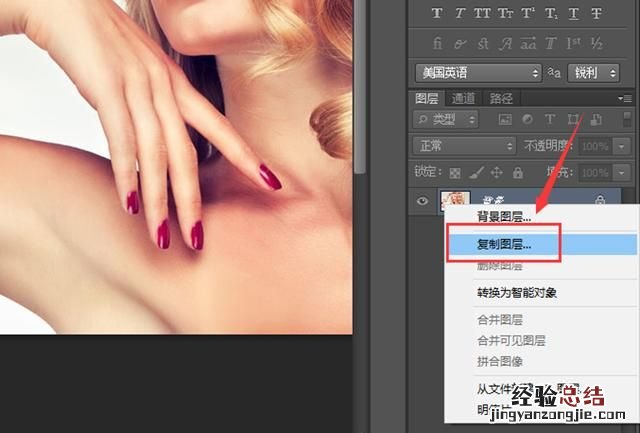Toggle lock transparent pixels
Viewport: 640px width, 433px height.
[455, 173]
